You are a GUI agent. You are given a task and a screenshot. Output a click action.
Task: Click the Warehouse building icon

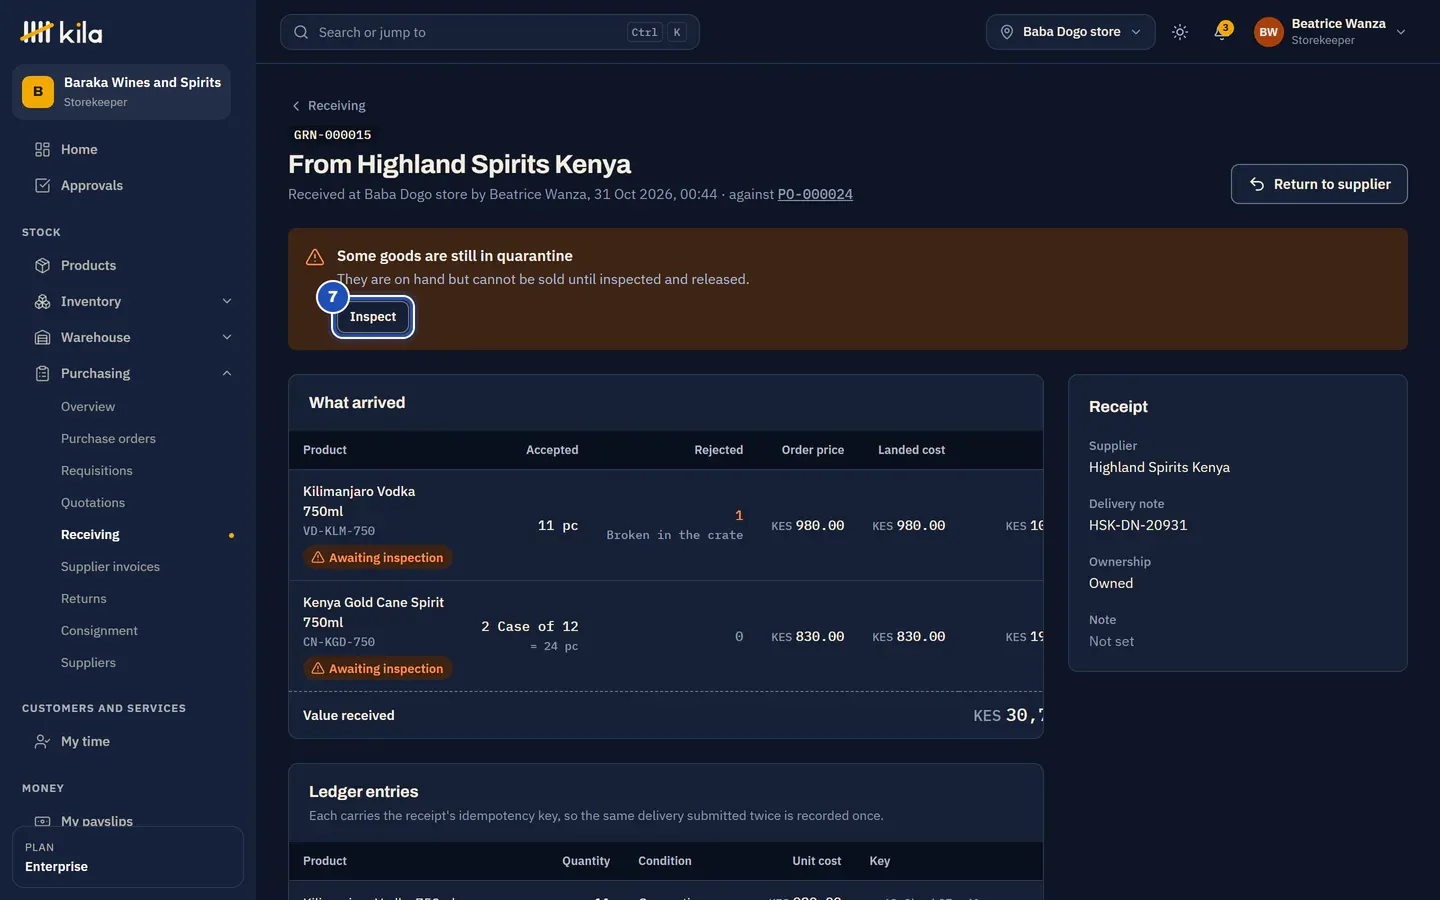[x=42, y=337]
